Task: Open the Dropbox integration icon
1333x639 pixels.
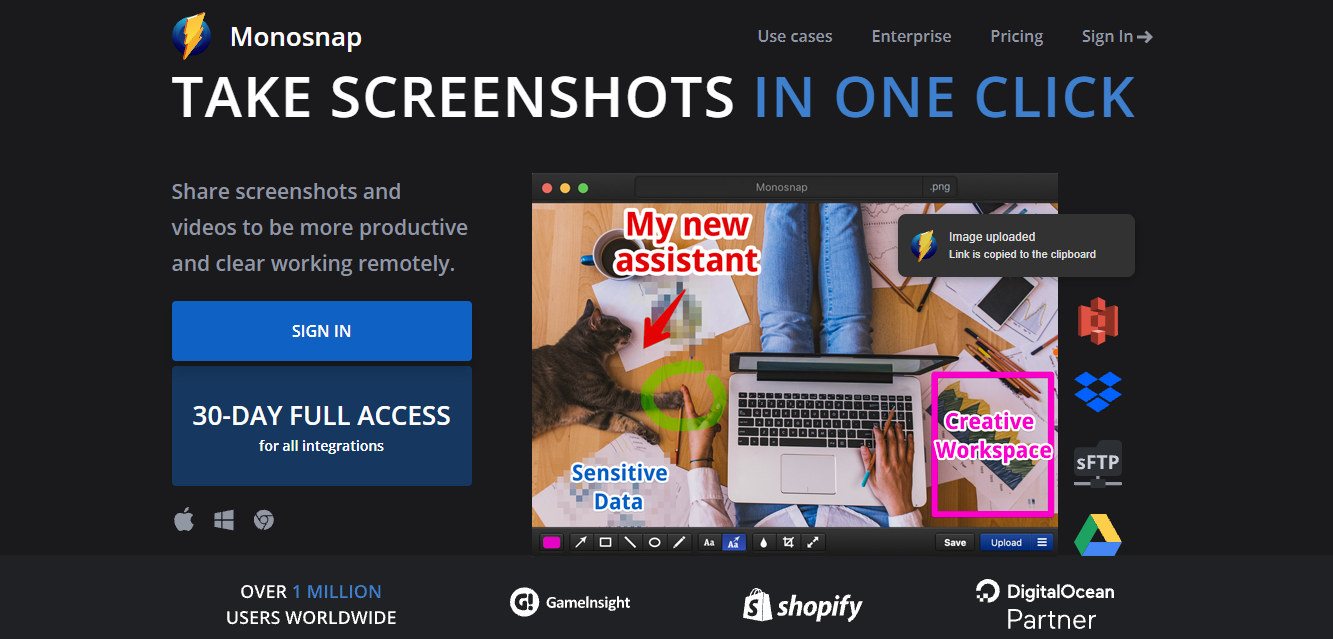Action: point(1098,391)
